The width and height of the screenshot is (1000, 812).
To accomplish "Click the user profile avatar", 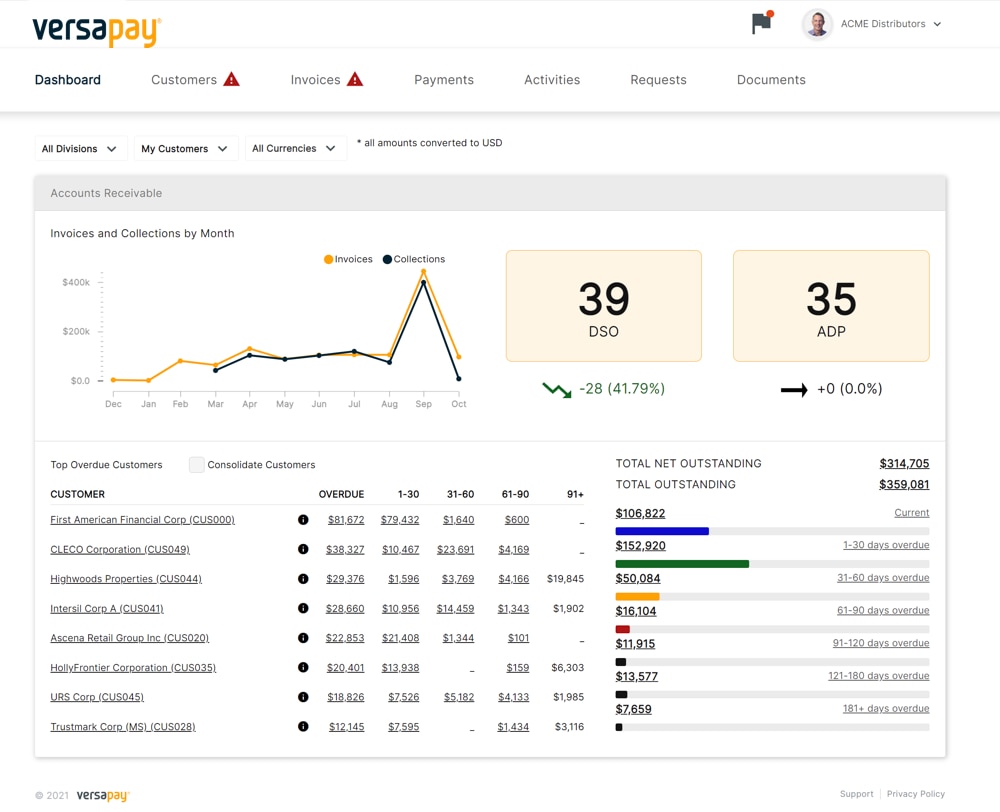I will 817,24.
